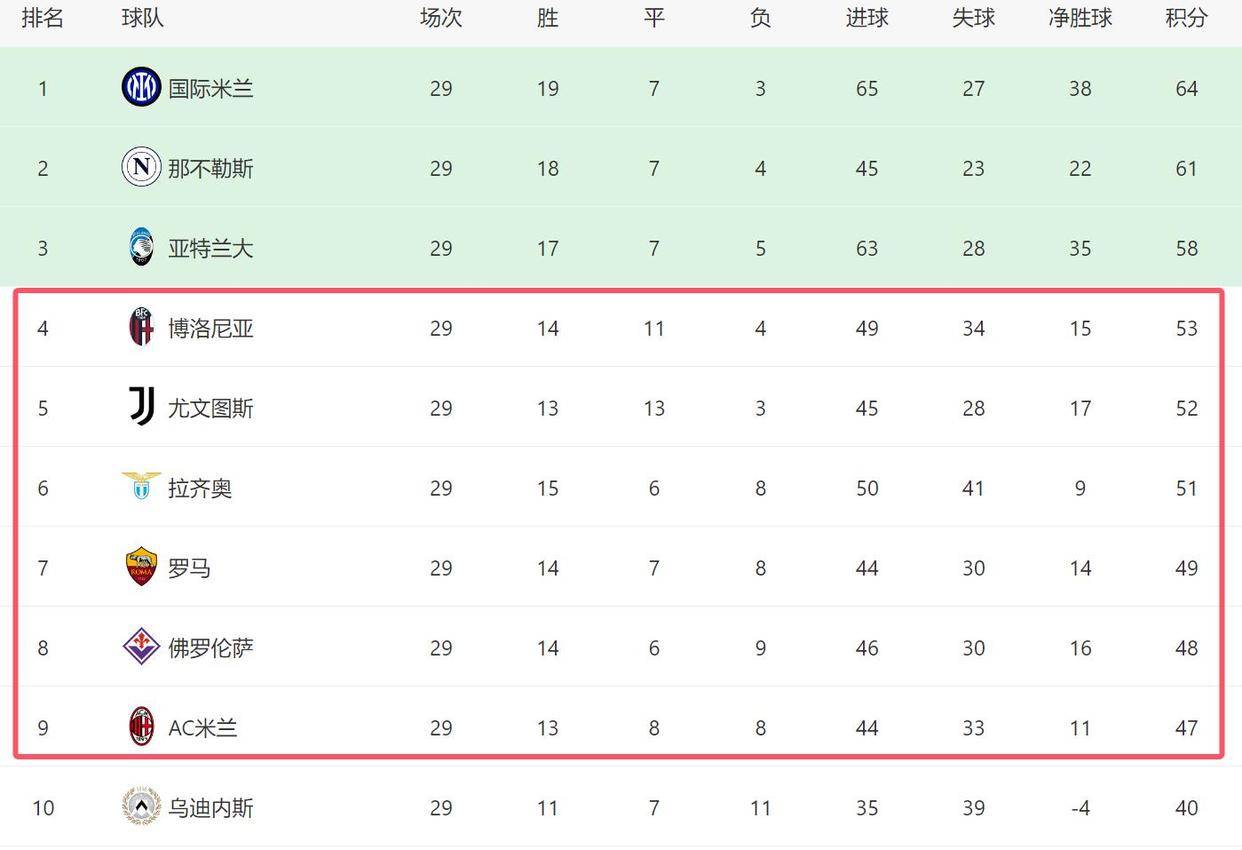Click the Fiorentina club crest
The height and width of the screenshot is (850, 1242).
[141, 647]
